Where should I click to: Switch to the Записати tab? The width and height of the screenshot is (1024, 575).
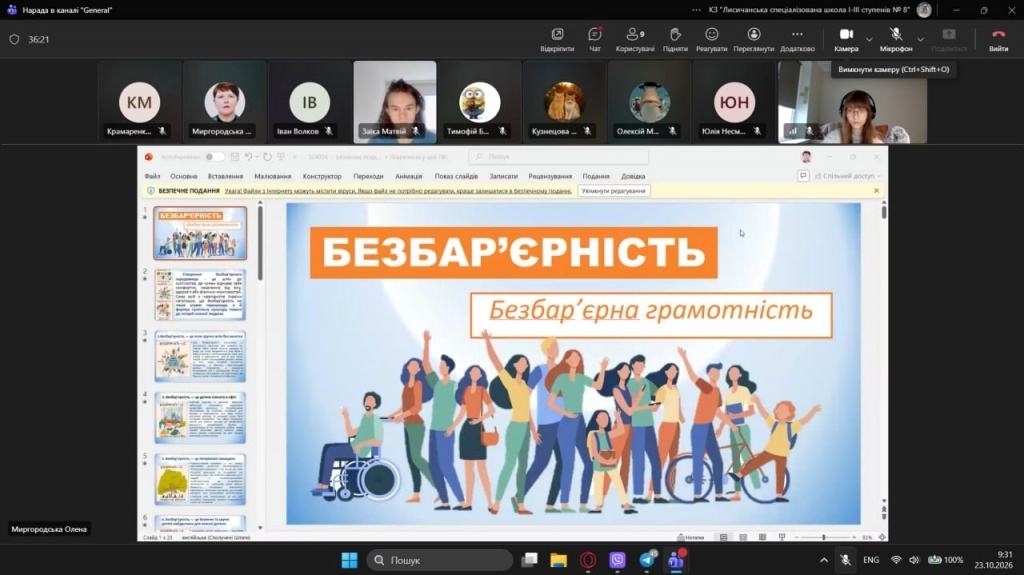pyautogui.click(x=504, y=176)
